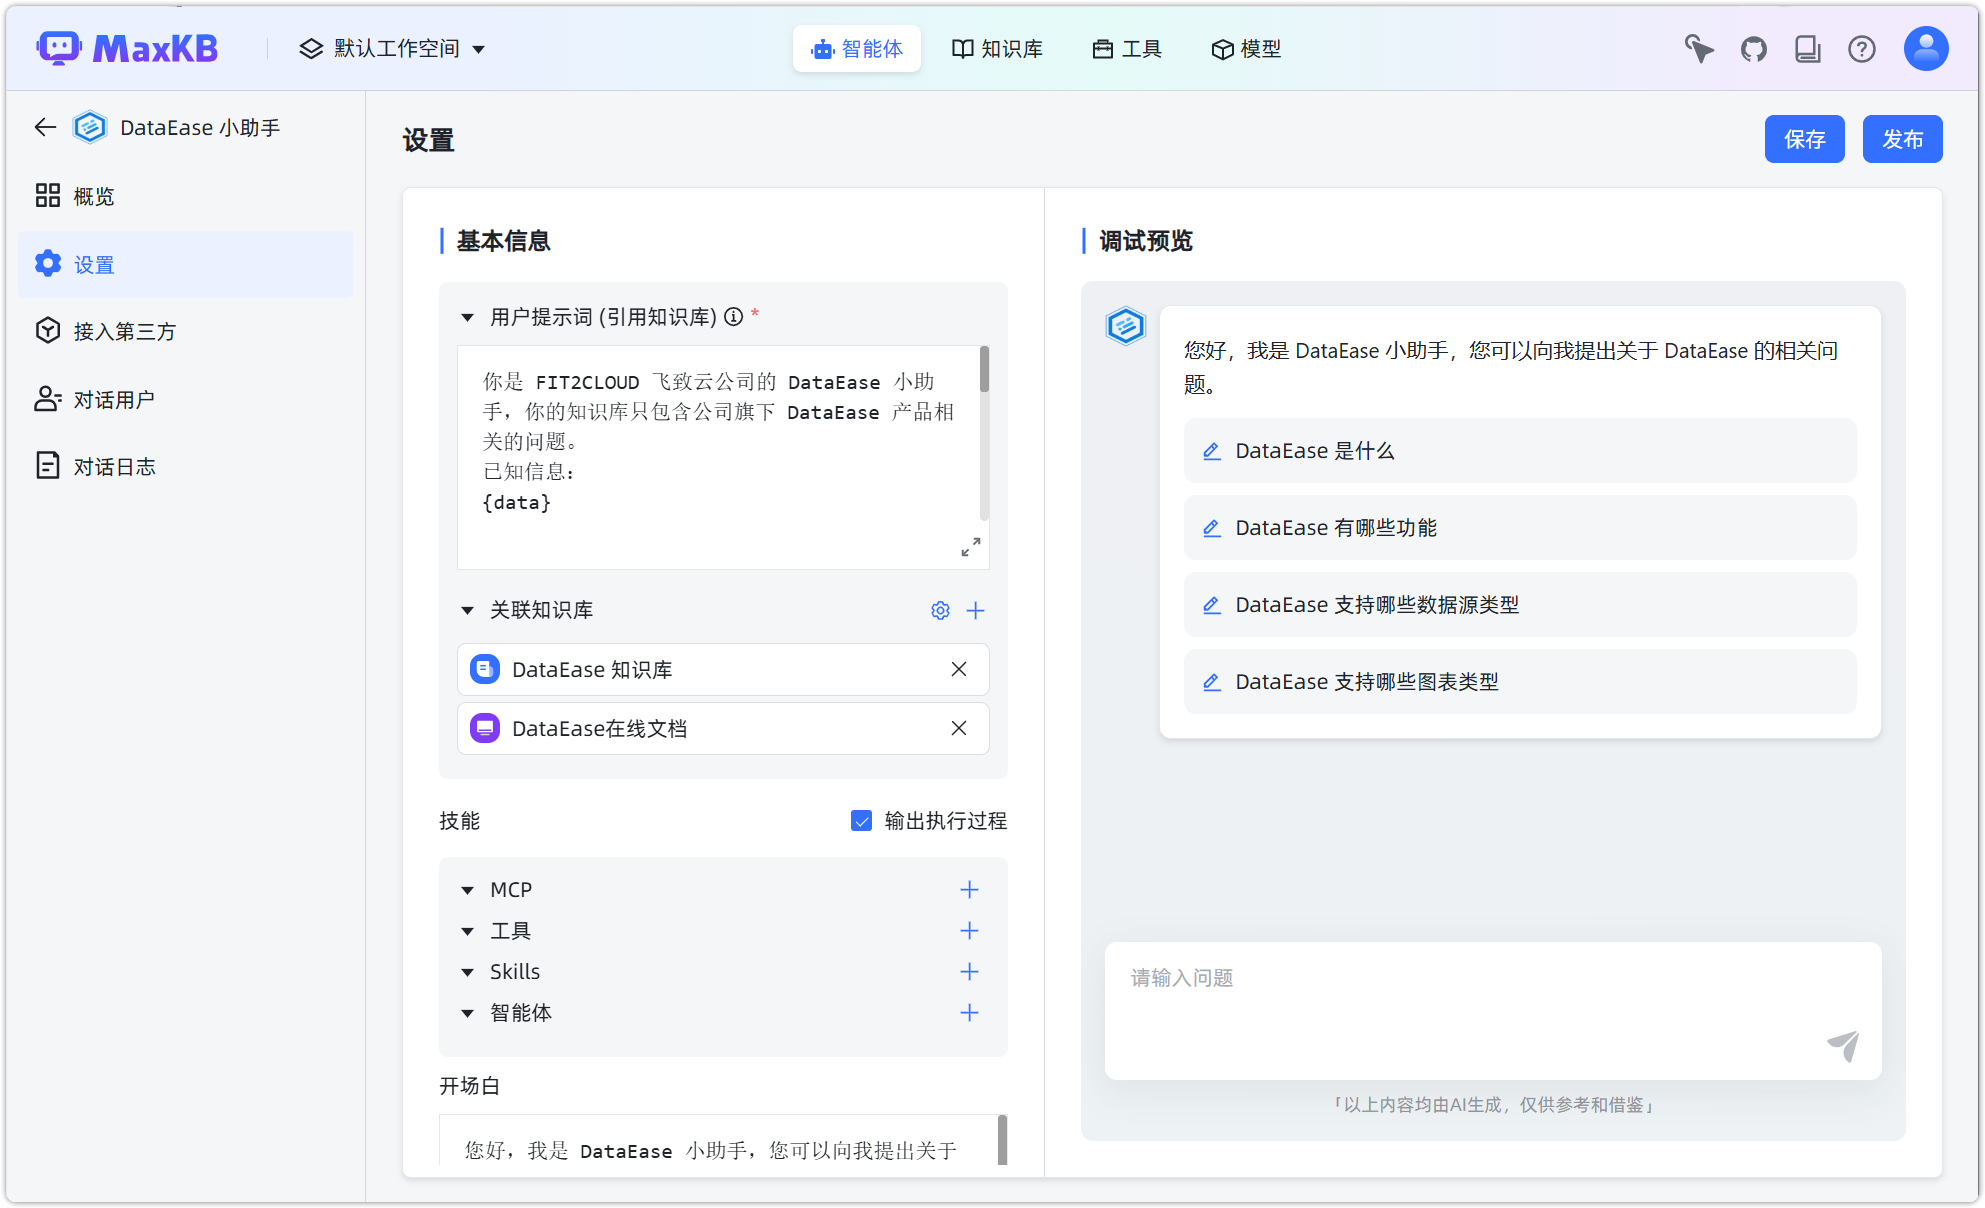This screenshot has width=1985, height=1208.
Task: Switch to the 知识库 tab
Action: click(997, 48)
